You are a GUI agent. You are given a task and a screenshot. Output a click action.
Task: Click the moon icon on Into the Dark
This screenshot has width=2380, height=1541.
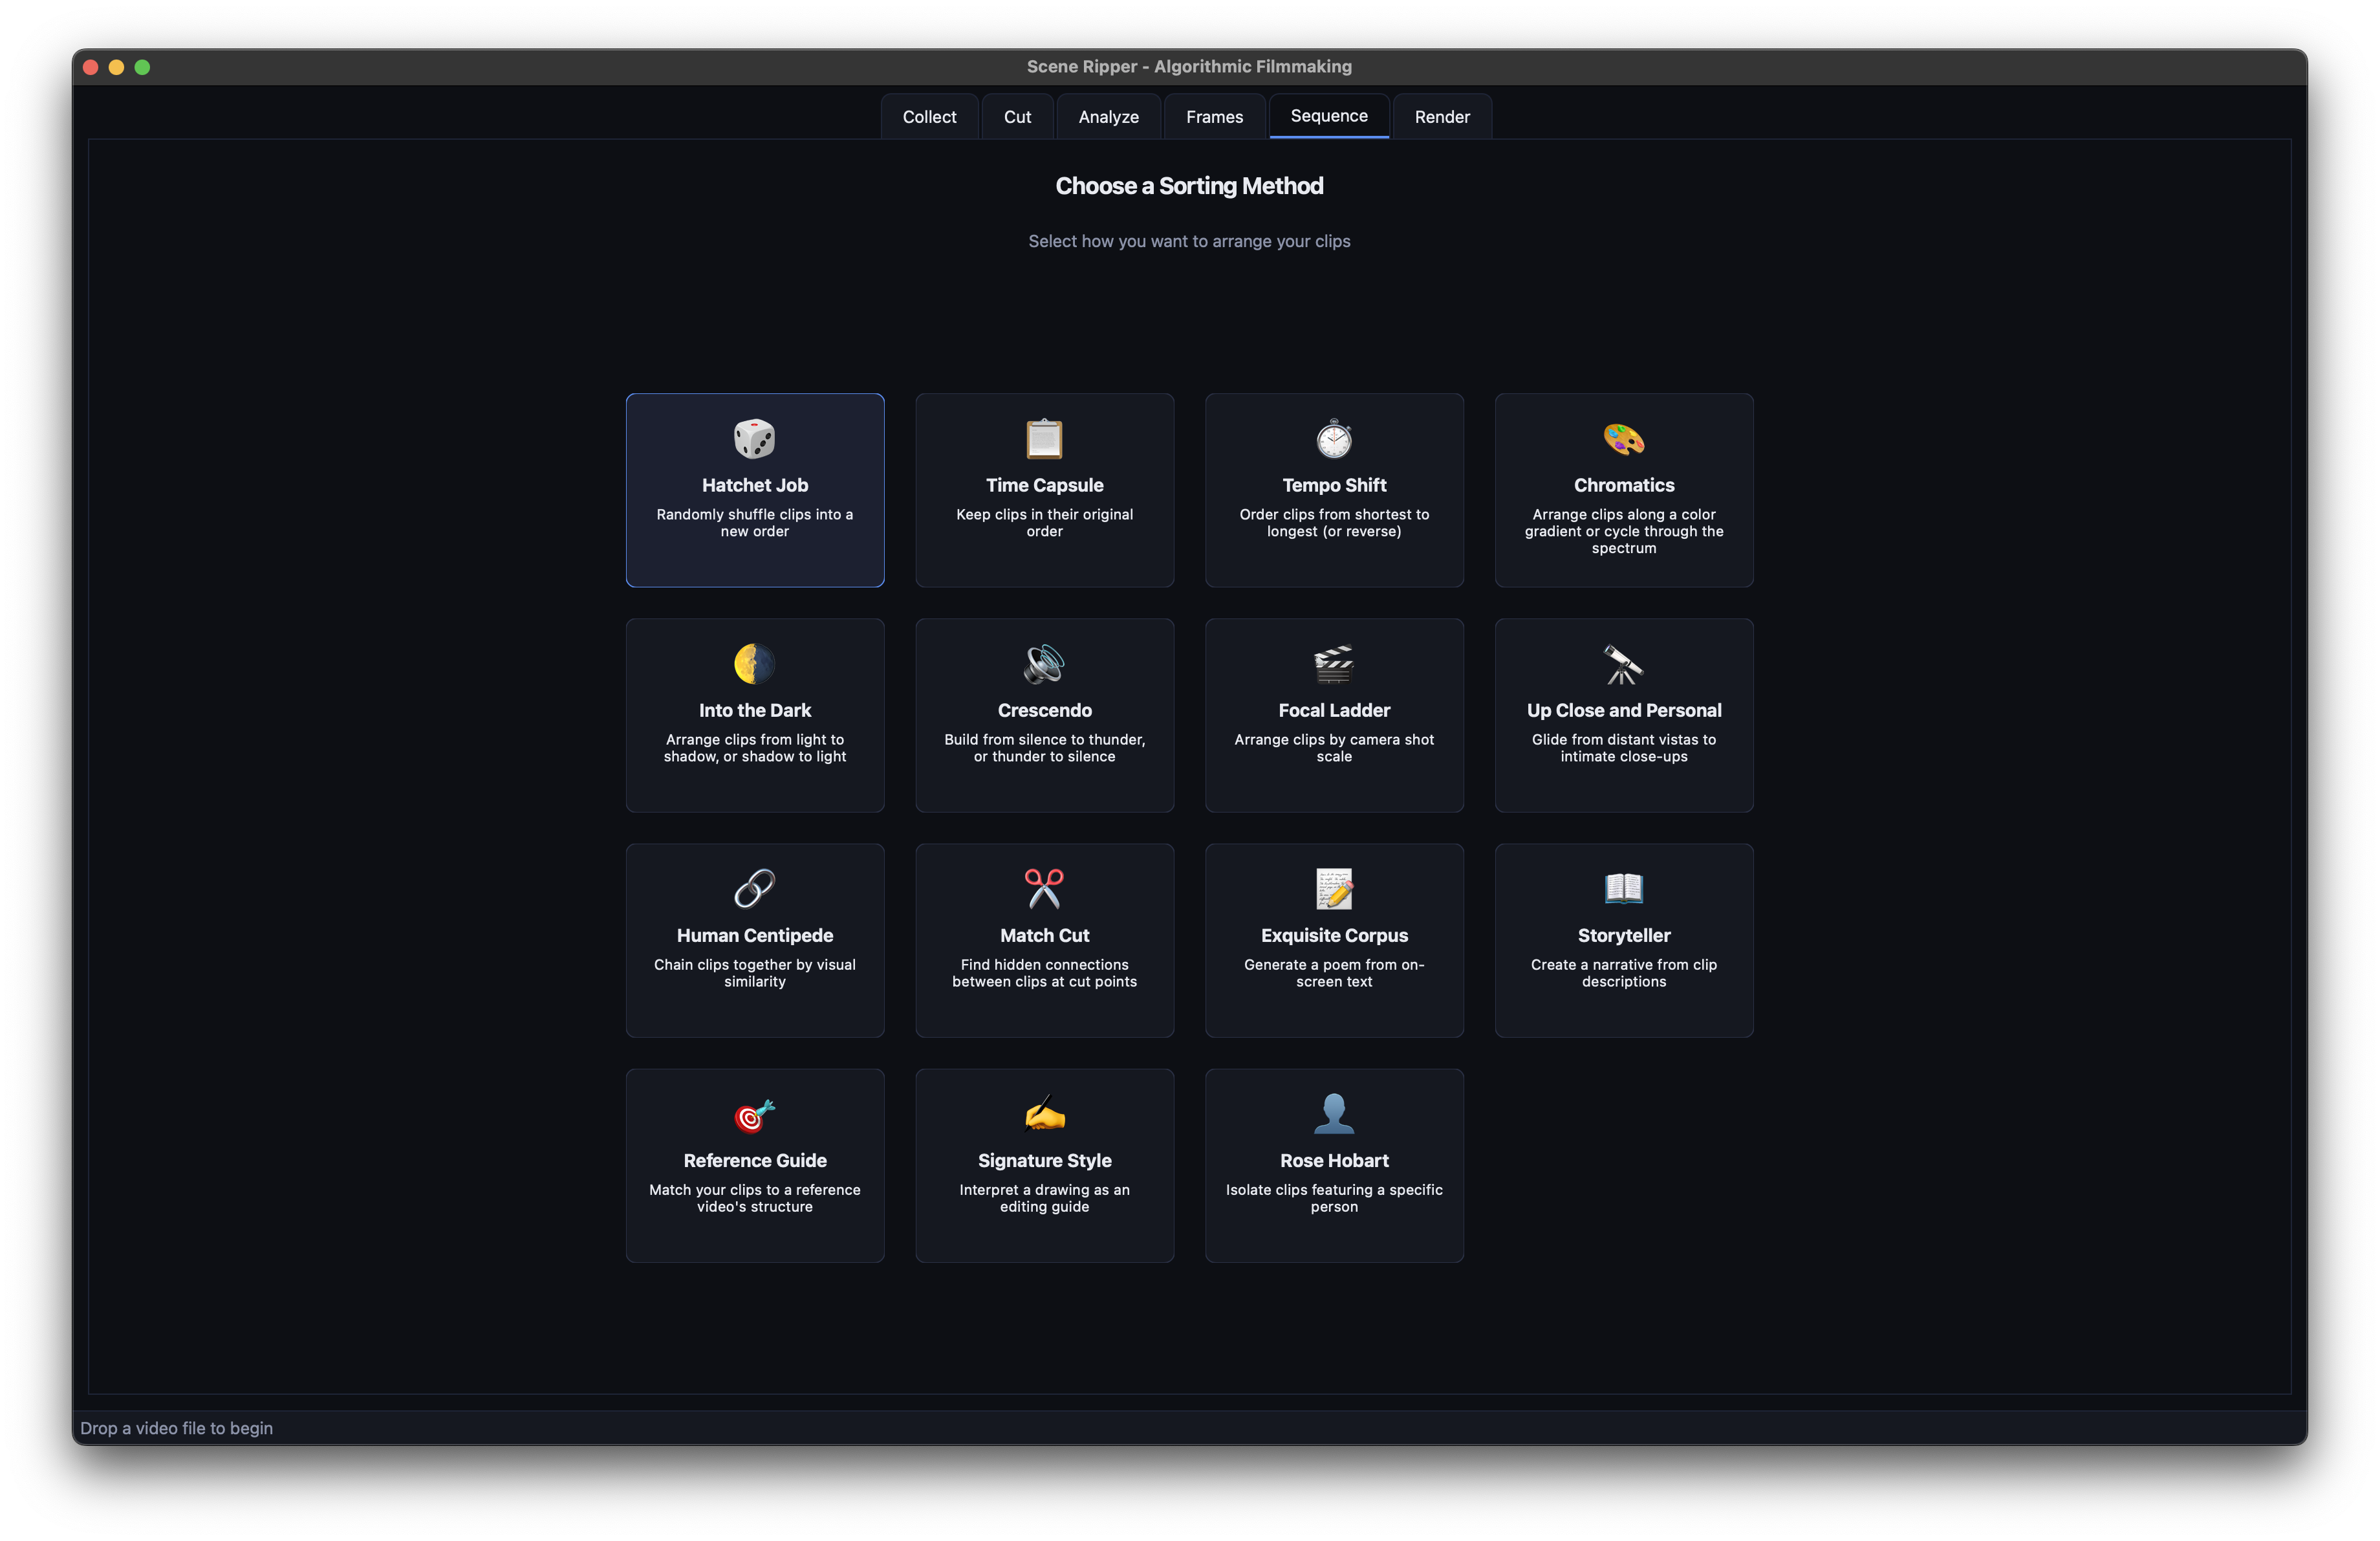[x=755, y=664]
